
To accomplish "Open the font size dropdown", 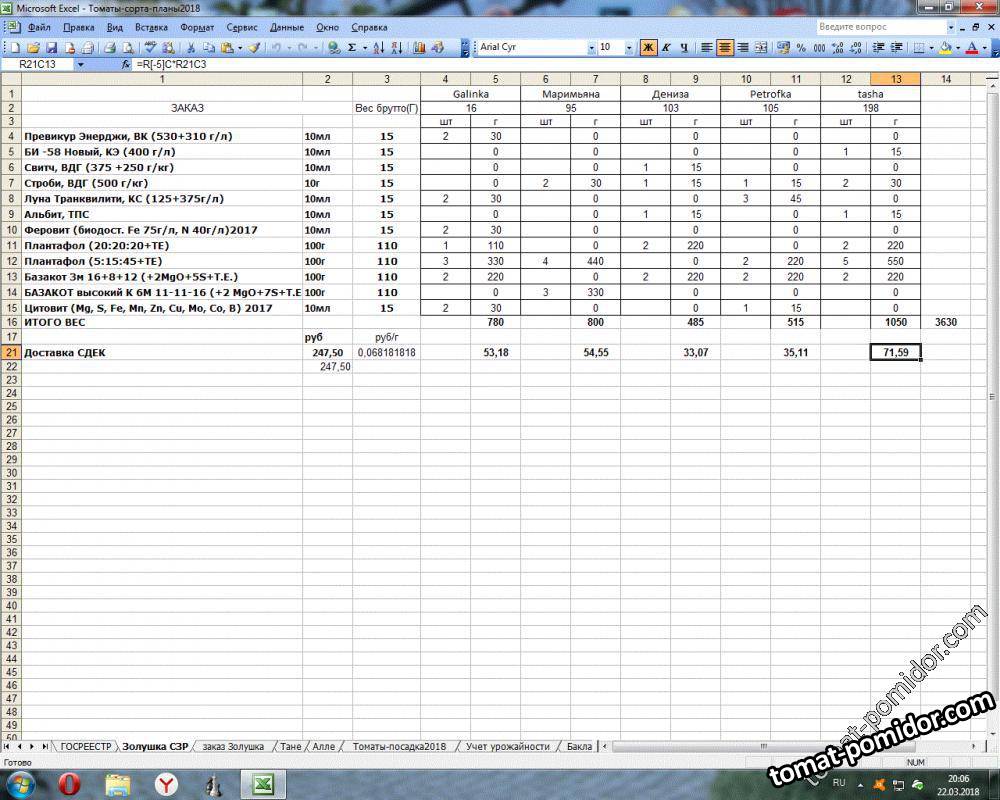I will pyautogui.click(x=629, y=47).
